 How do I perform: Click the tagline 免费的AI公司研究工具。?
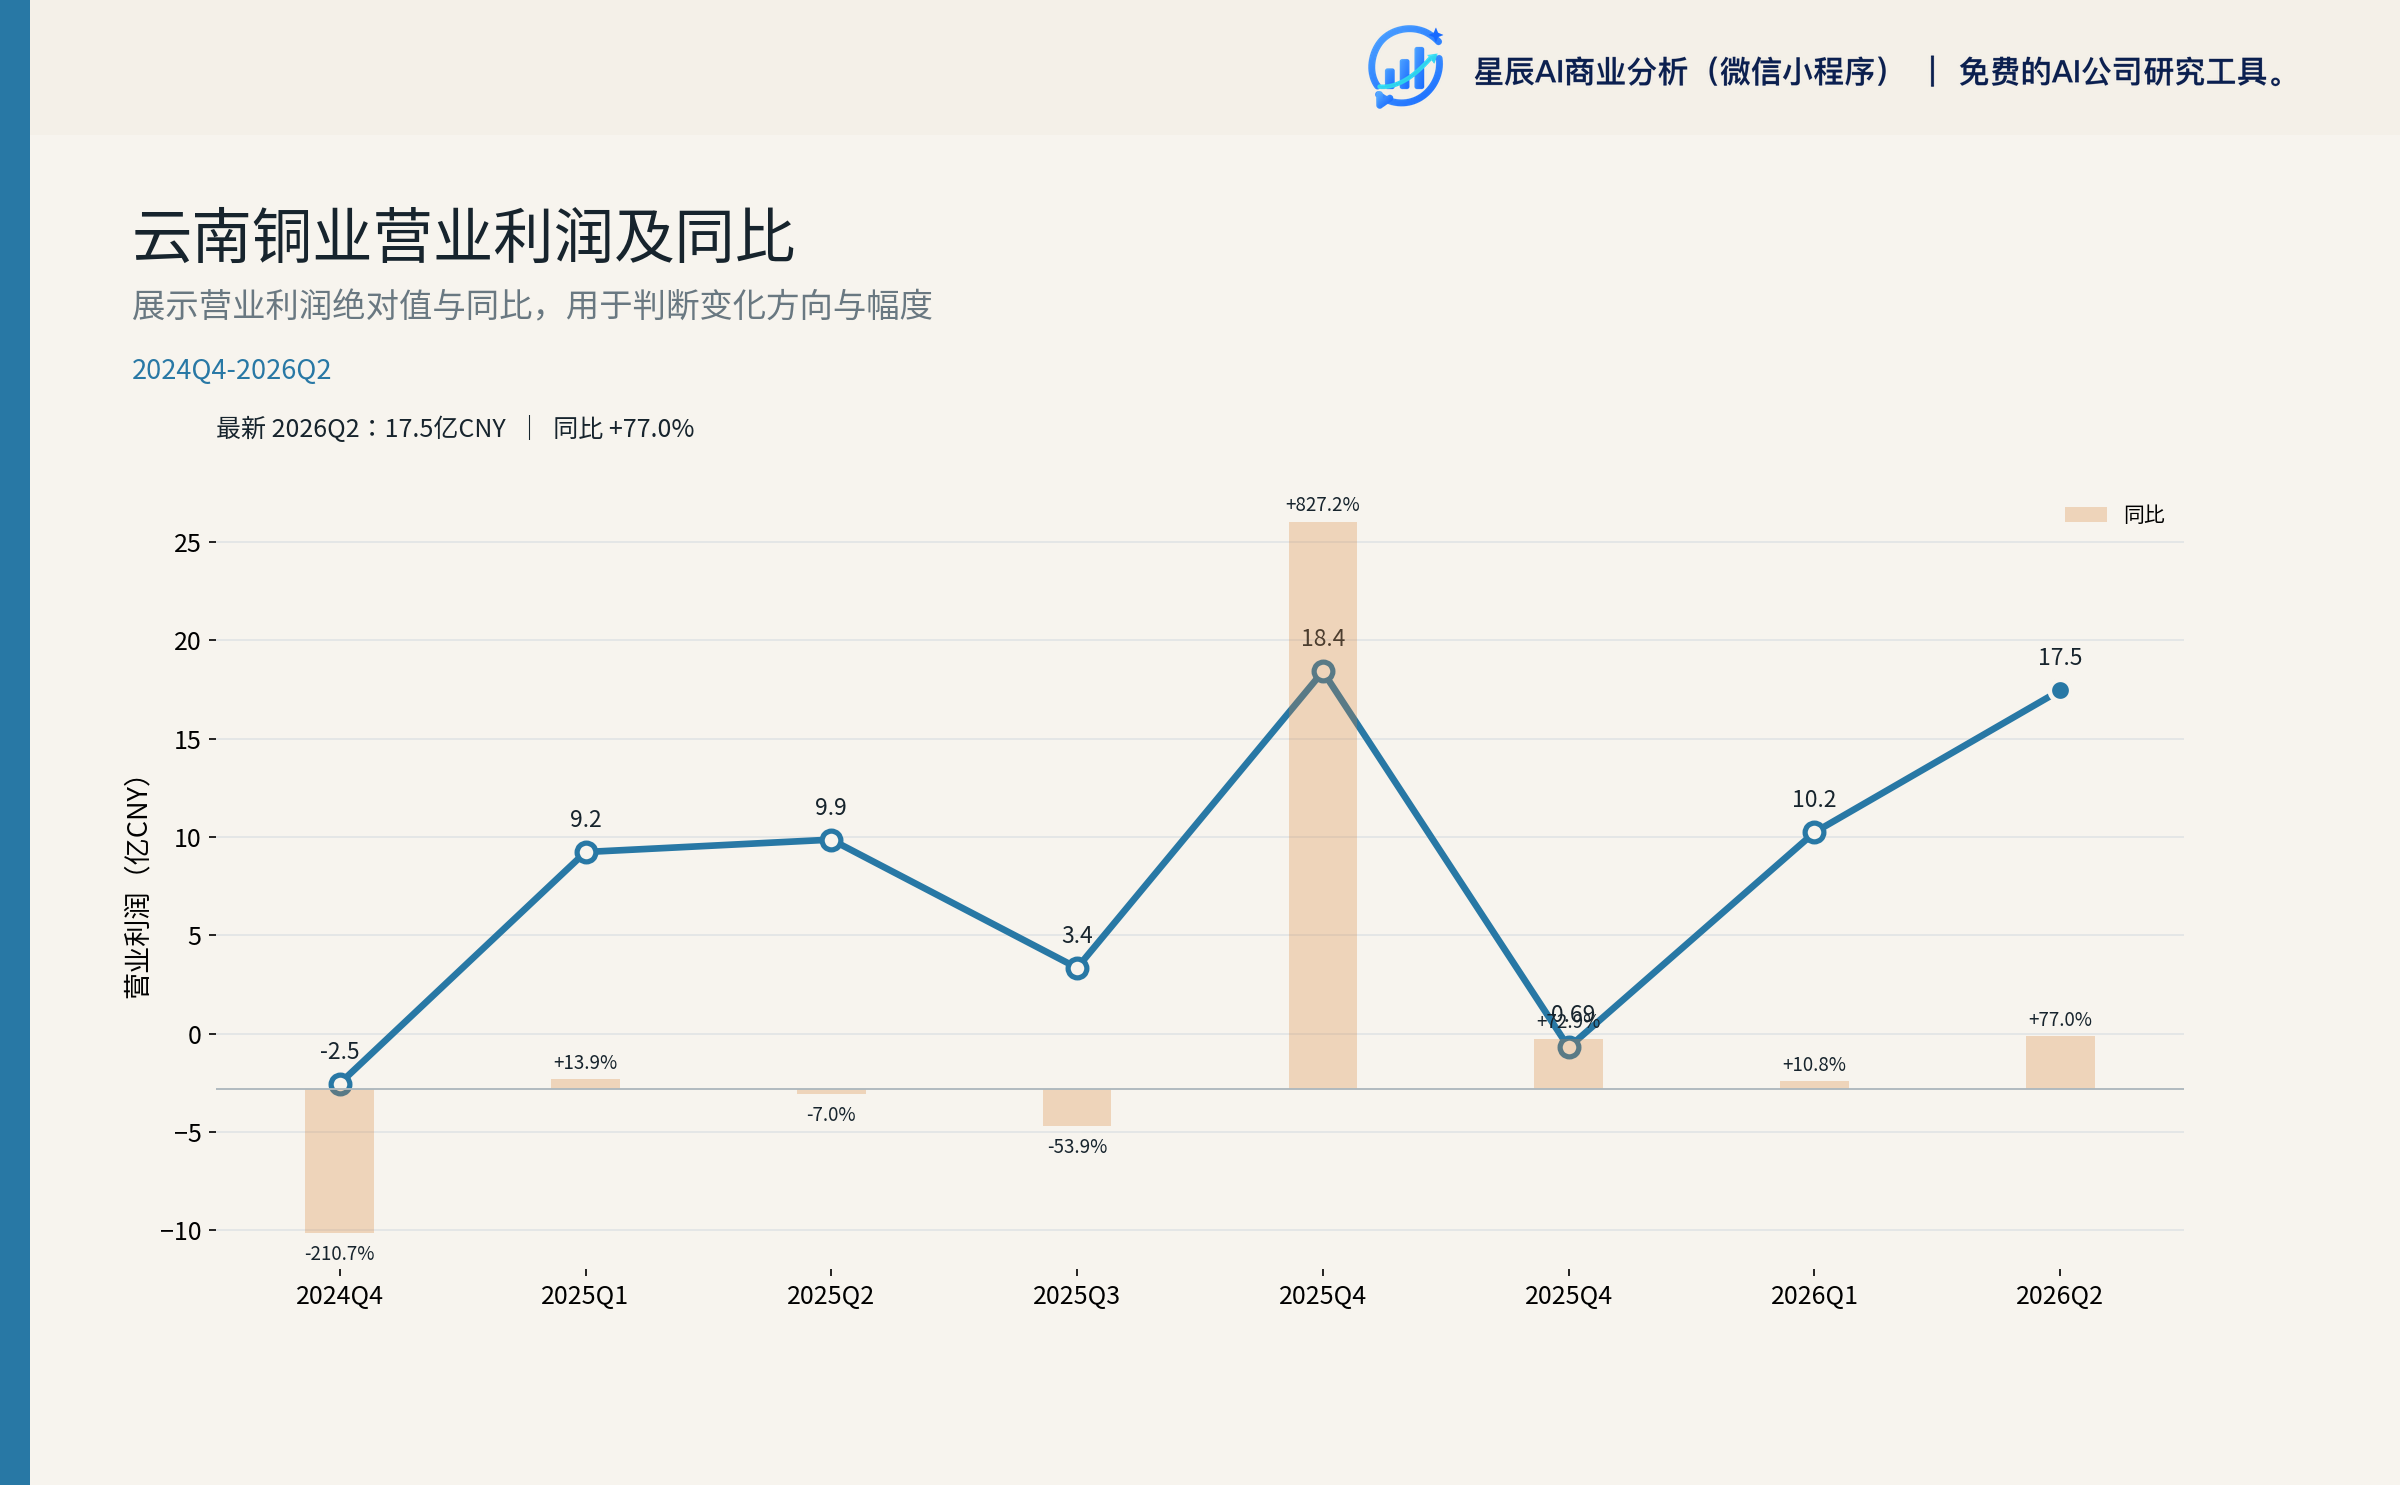(2121, 72)
